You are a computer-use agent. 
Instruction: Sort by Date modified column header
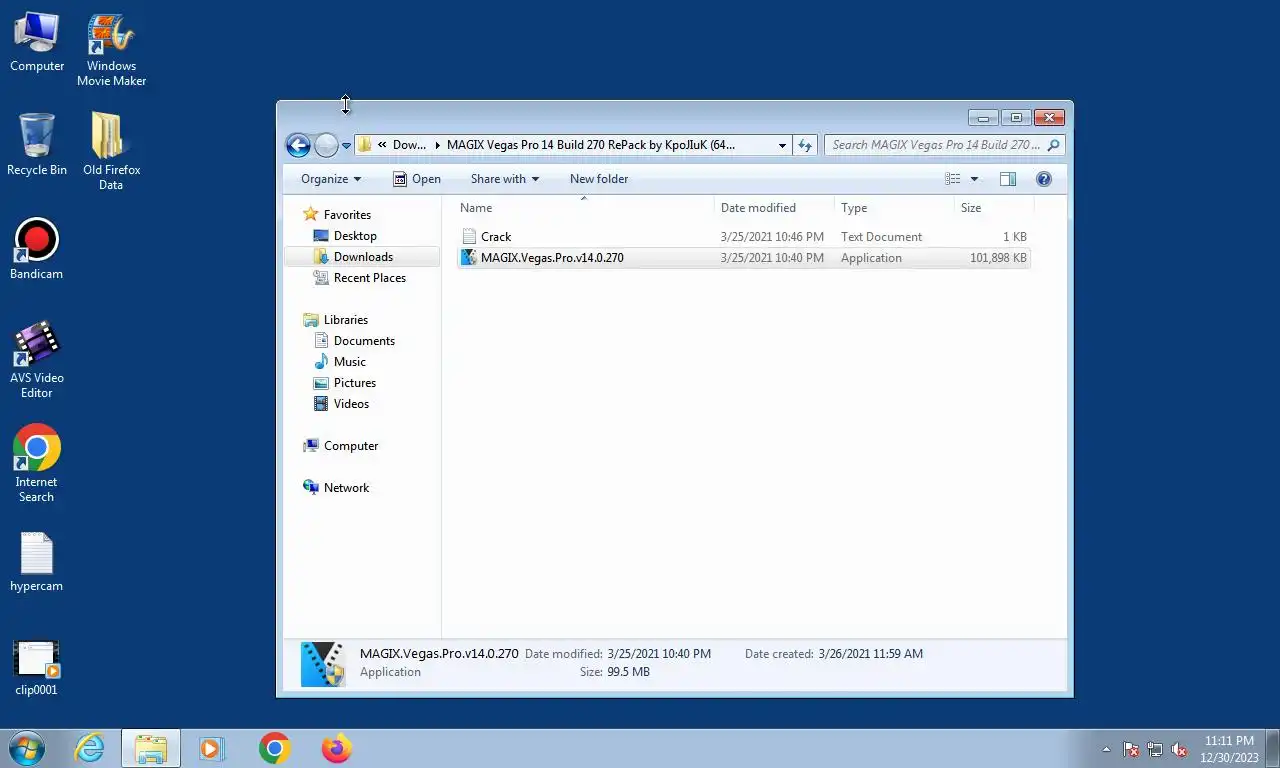[775, 208]
